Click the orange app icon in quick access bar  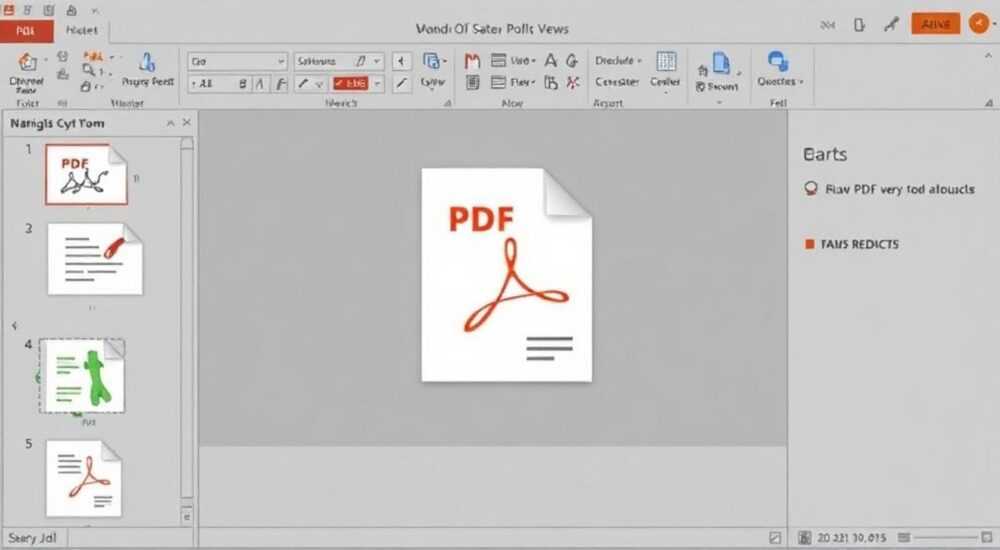8,10
